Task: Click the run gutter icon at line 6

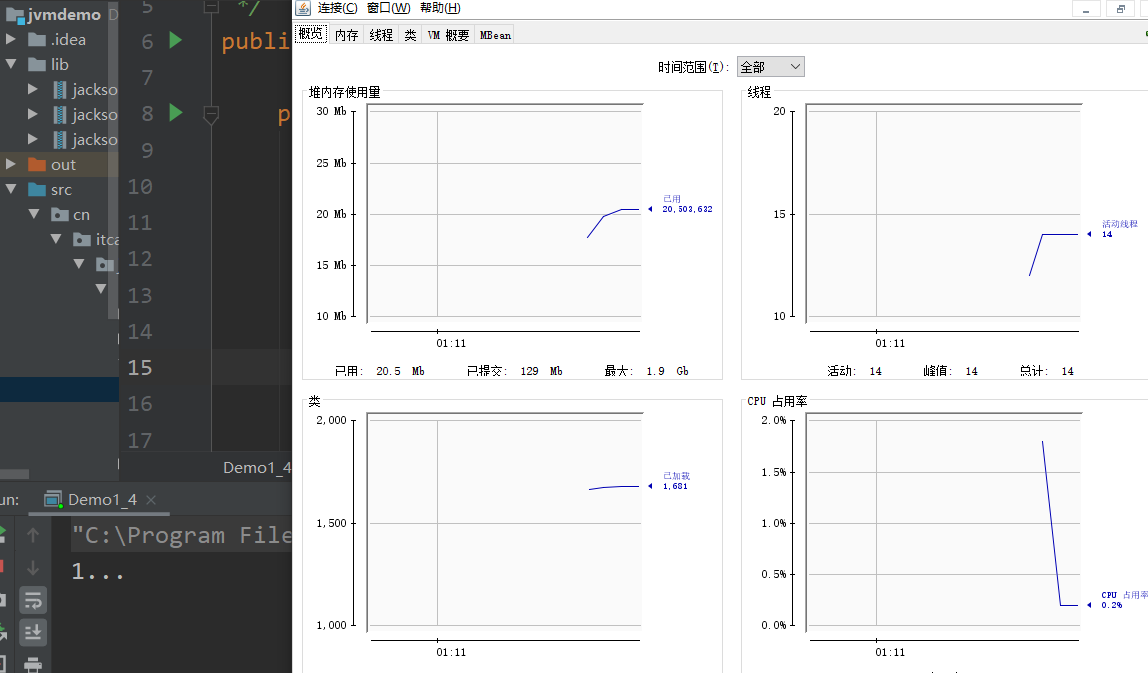Action: click(174, 41)
